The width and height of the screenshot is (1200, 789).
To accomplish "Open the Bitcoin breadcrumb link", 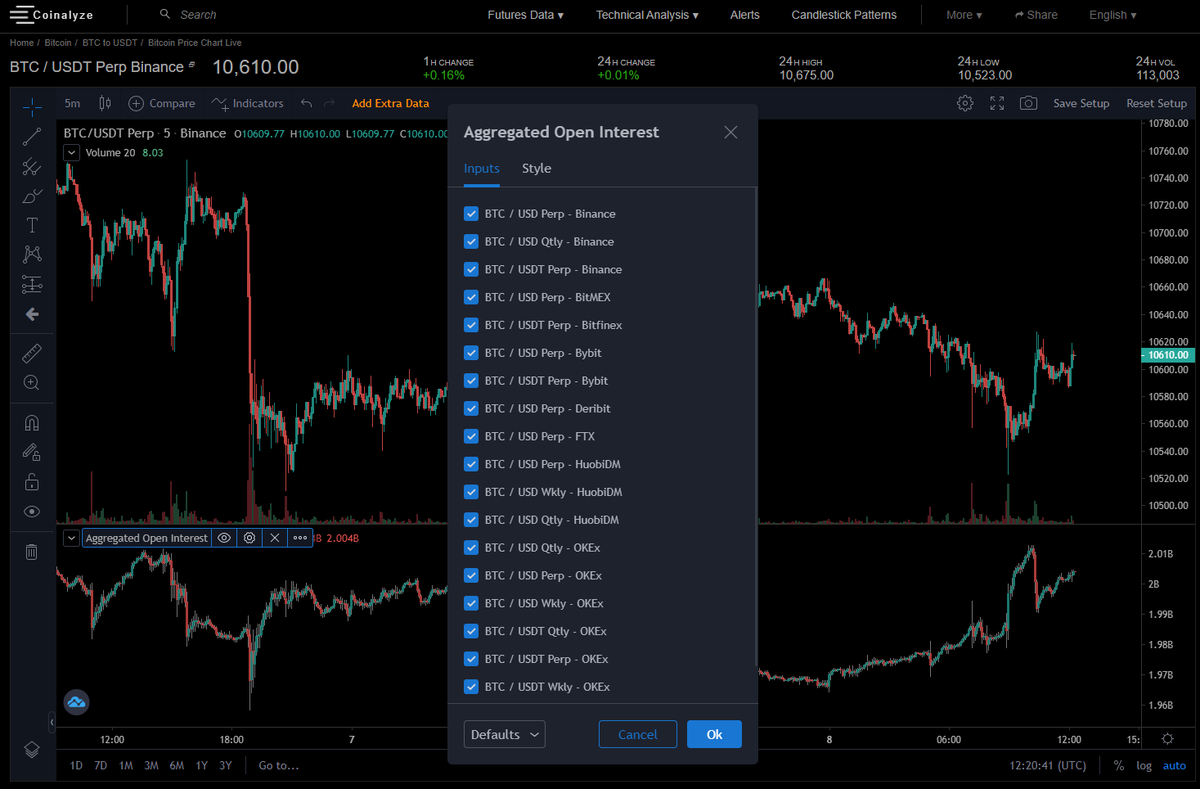I will coord(57,43).
